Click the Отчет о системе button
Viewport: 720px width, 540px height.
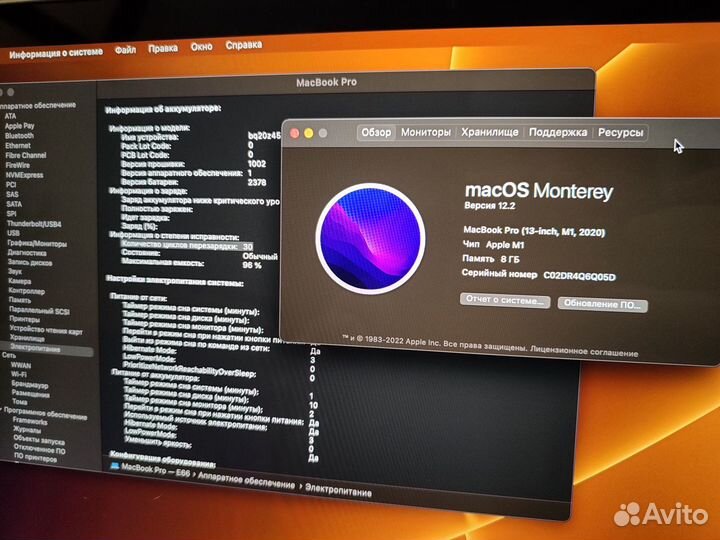(x=505, y=300)
